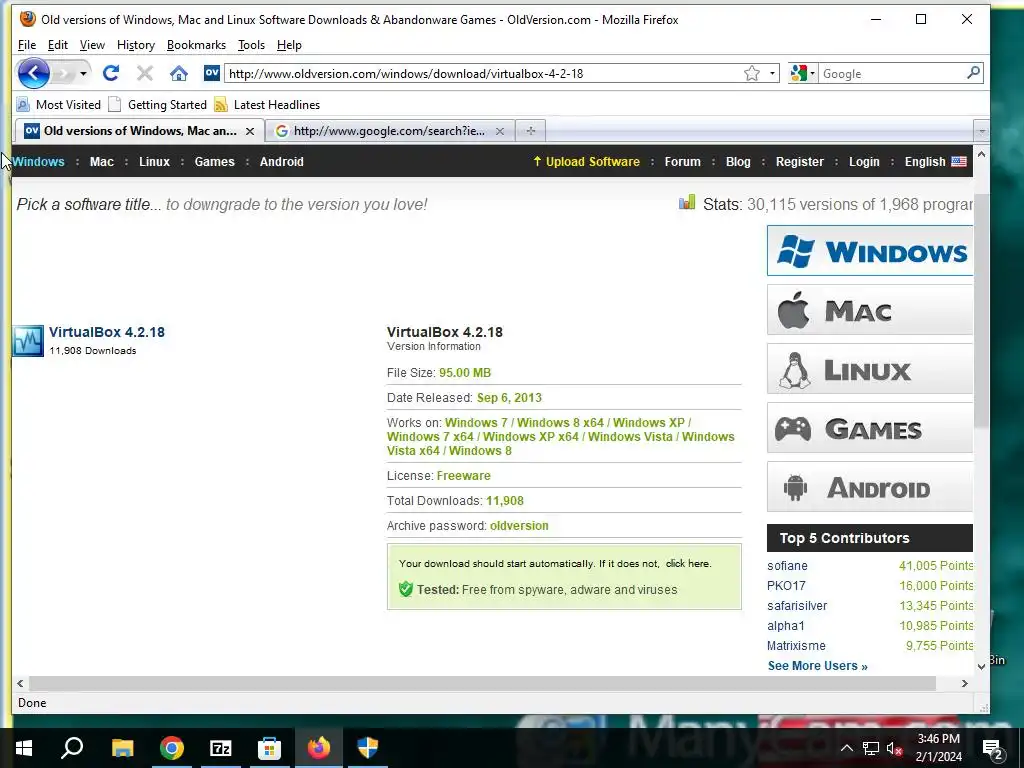Open the Help menu
Screen dimensions: 1024x768
289,45
